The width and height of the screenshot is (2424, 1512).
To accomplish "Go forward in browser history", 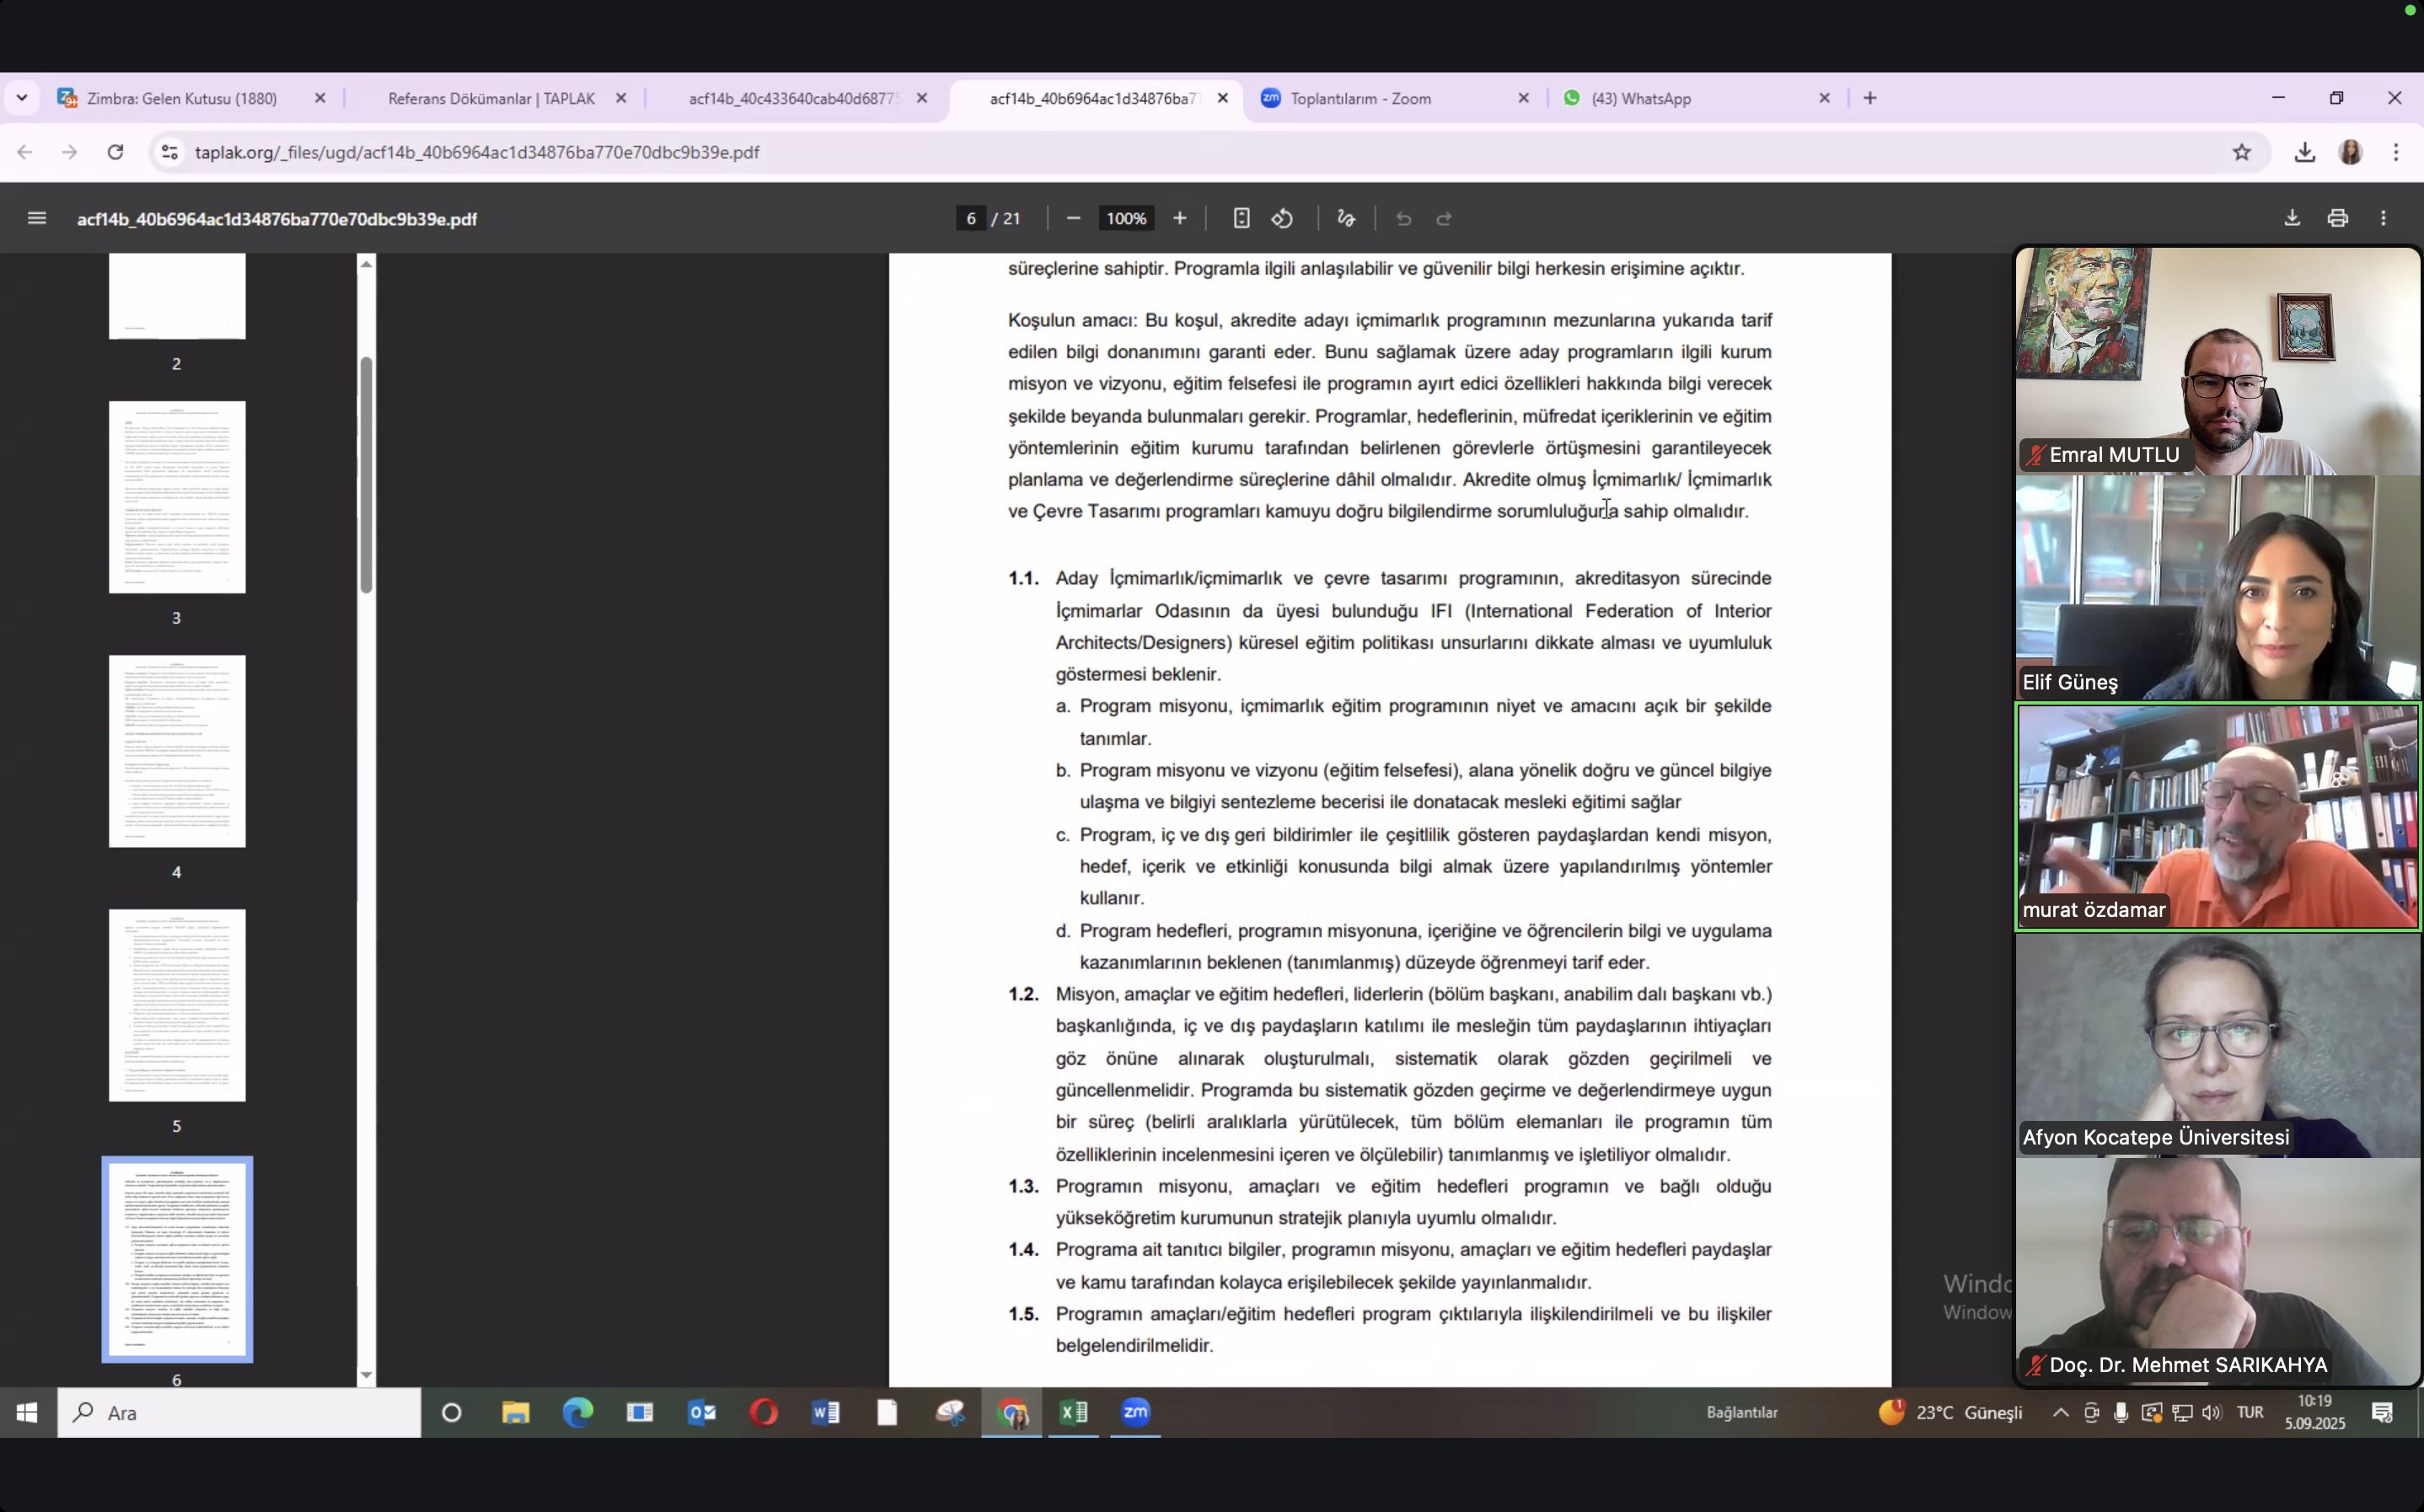I will pos(69,152).
